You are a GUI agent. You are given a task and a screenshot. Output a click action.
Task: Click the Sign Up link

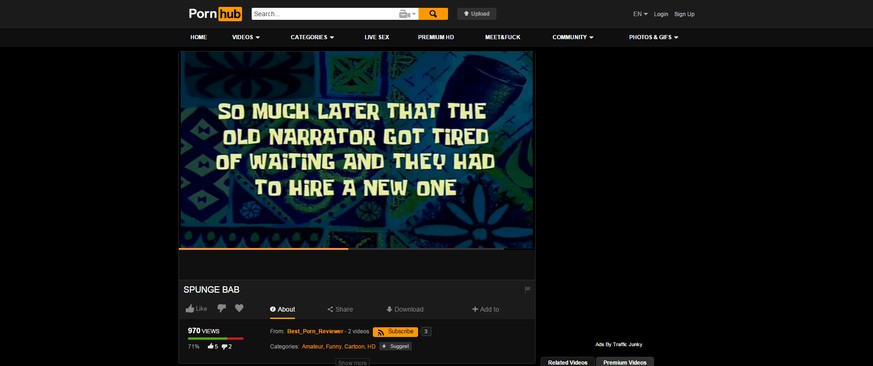(x=684, y=14)
